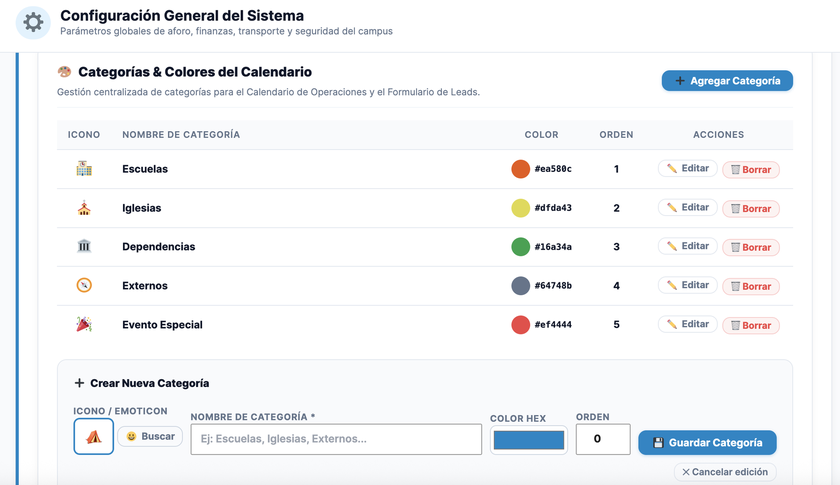
Task: Click the ACCIONES column header
Action: click(x=718, y=135)
